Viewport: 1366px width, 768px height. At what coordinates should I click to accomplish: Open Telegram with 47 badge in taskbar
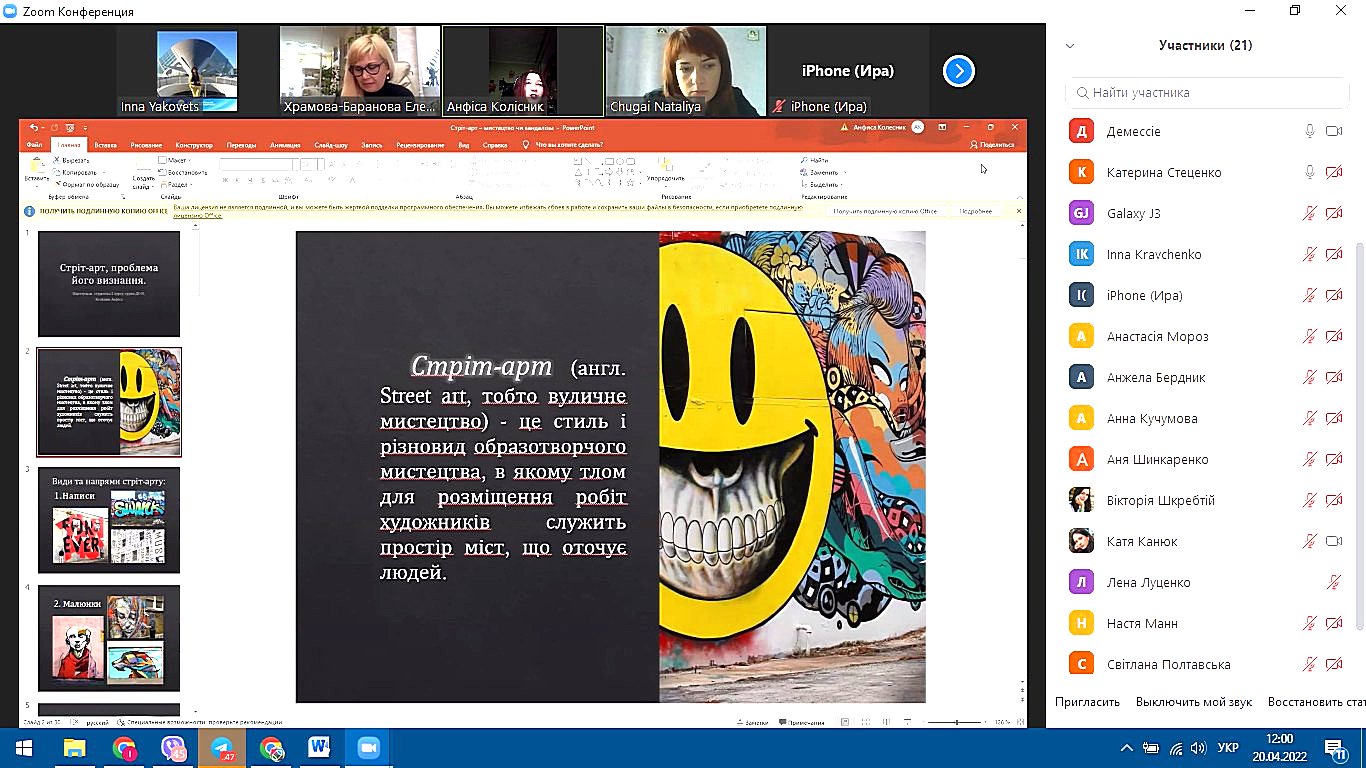[x=222, y=748]
